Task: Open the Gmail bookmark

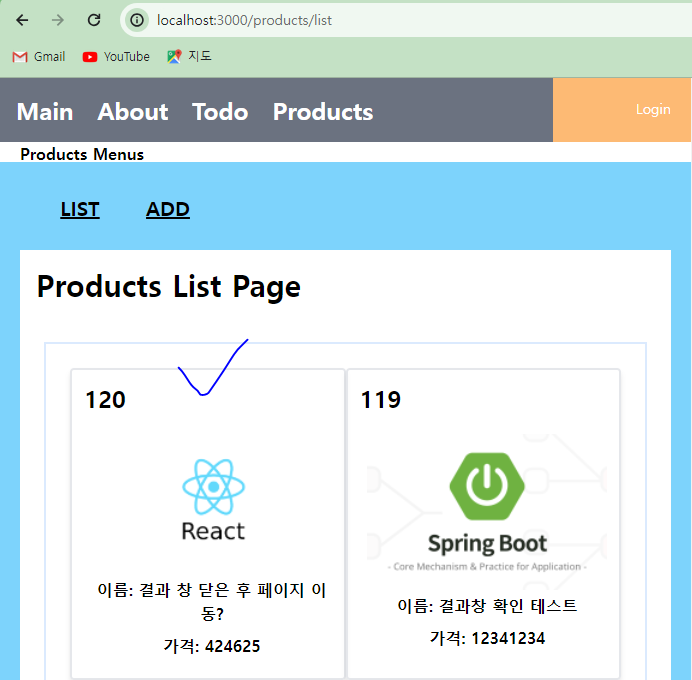Action: pos(39,56)
